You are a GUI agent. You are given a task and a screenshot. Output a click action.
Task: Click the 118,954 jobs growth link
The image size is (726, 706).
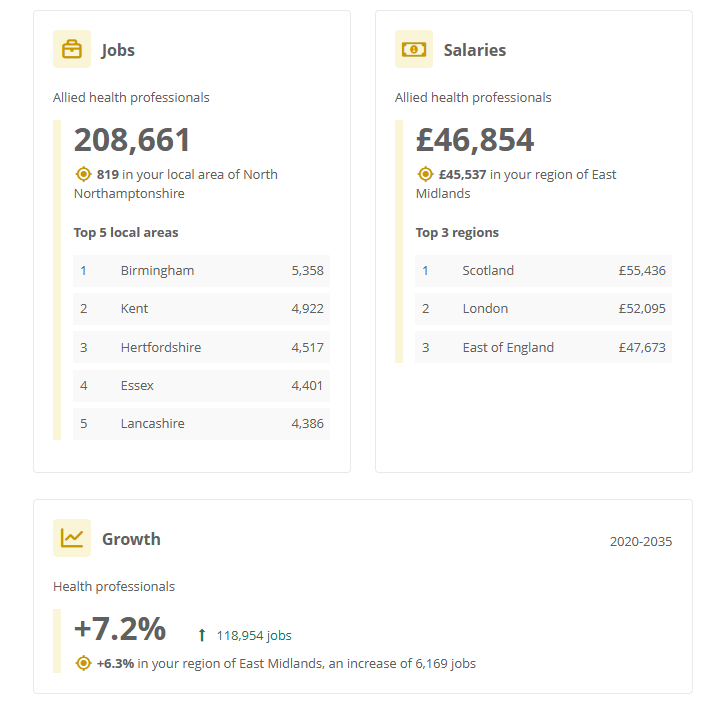click(x=254, y=635)
